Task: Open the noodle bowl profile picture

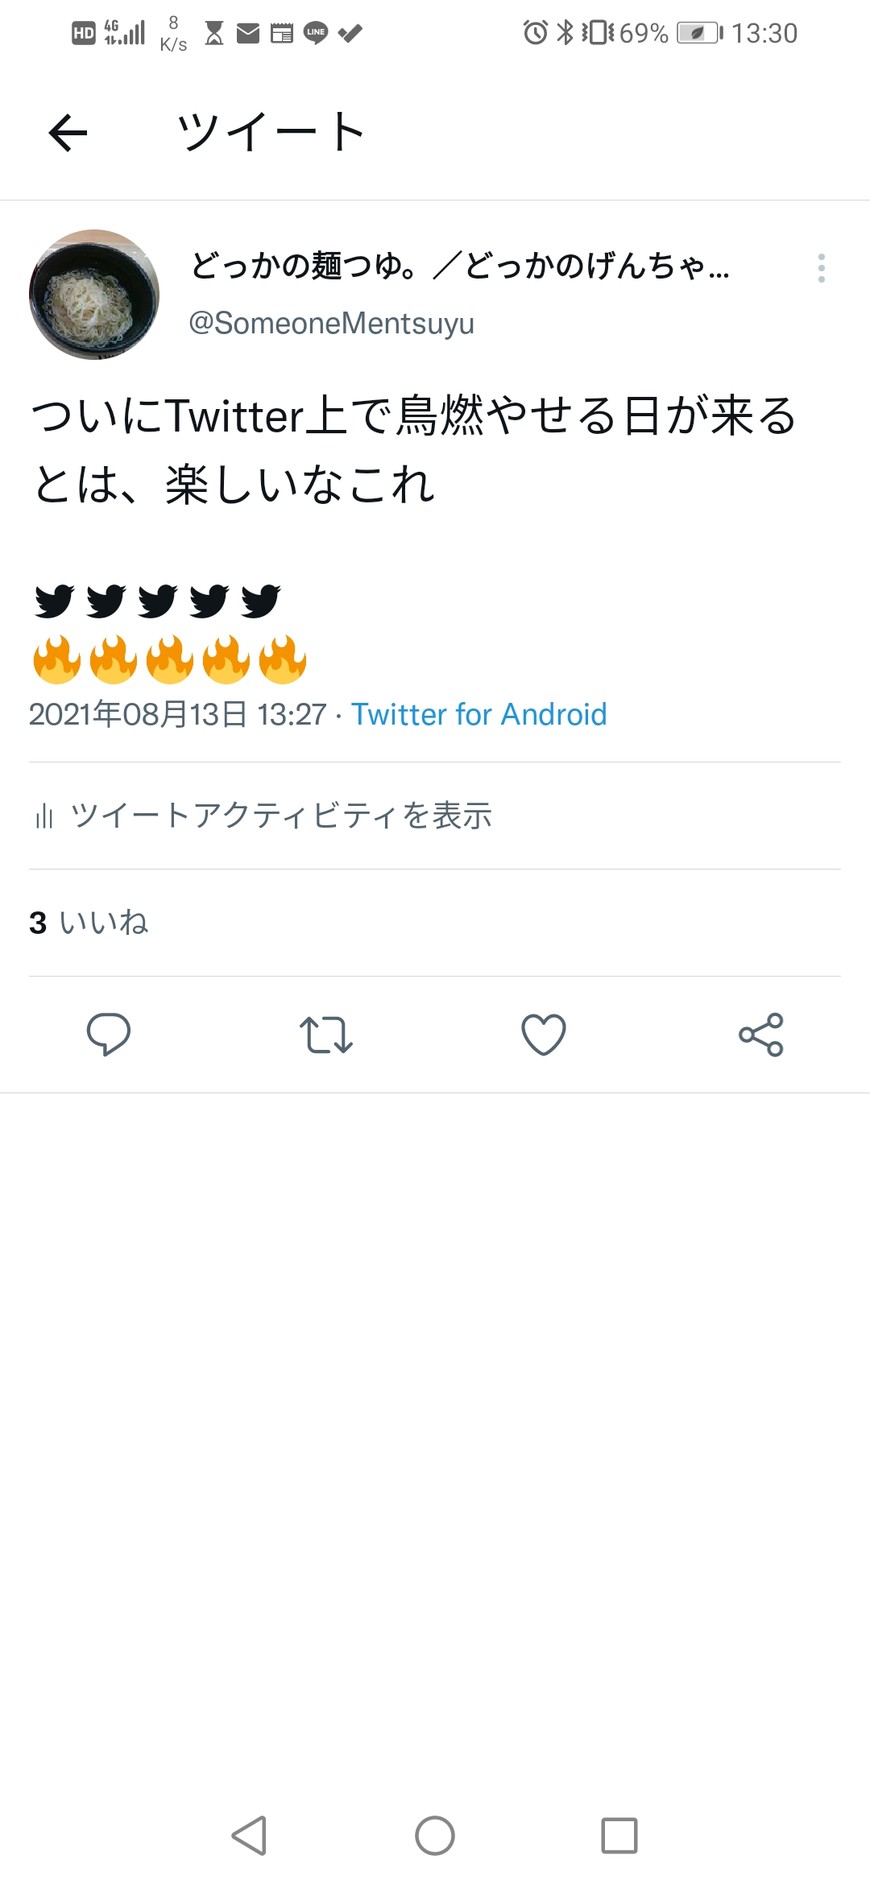Action: click(x=94, y=294)
